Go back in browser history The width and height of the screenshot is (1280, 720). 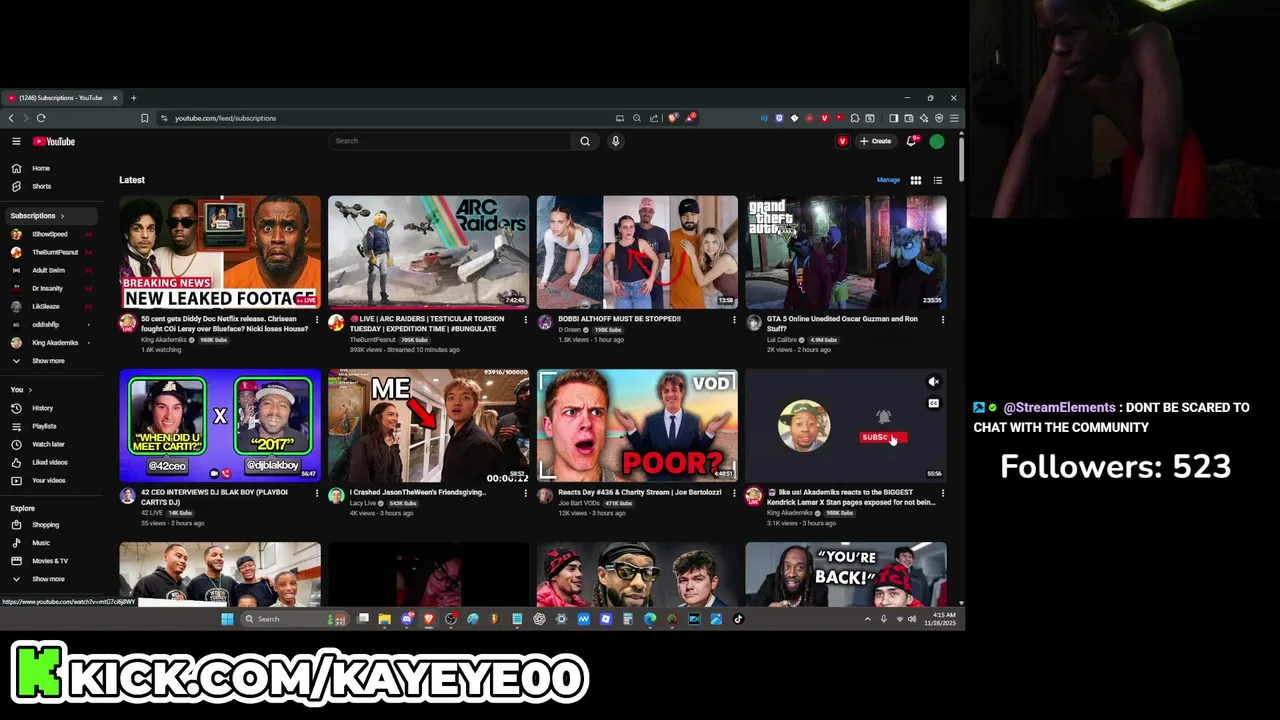point(11,118)
